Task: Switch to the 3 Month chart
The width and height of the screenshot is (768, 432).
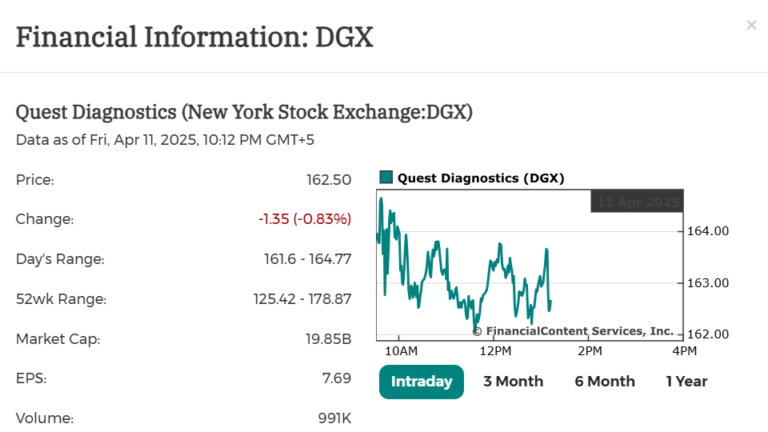Action: coord(513,381)
